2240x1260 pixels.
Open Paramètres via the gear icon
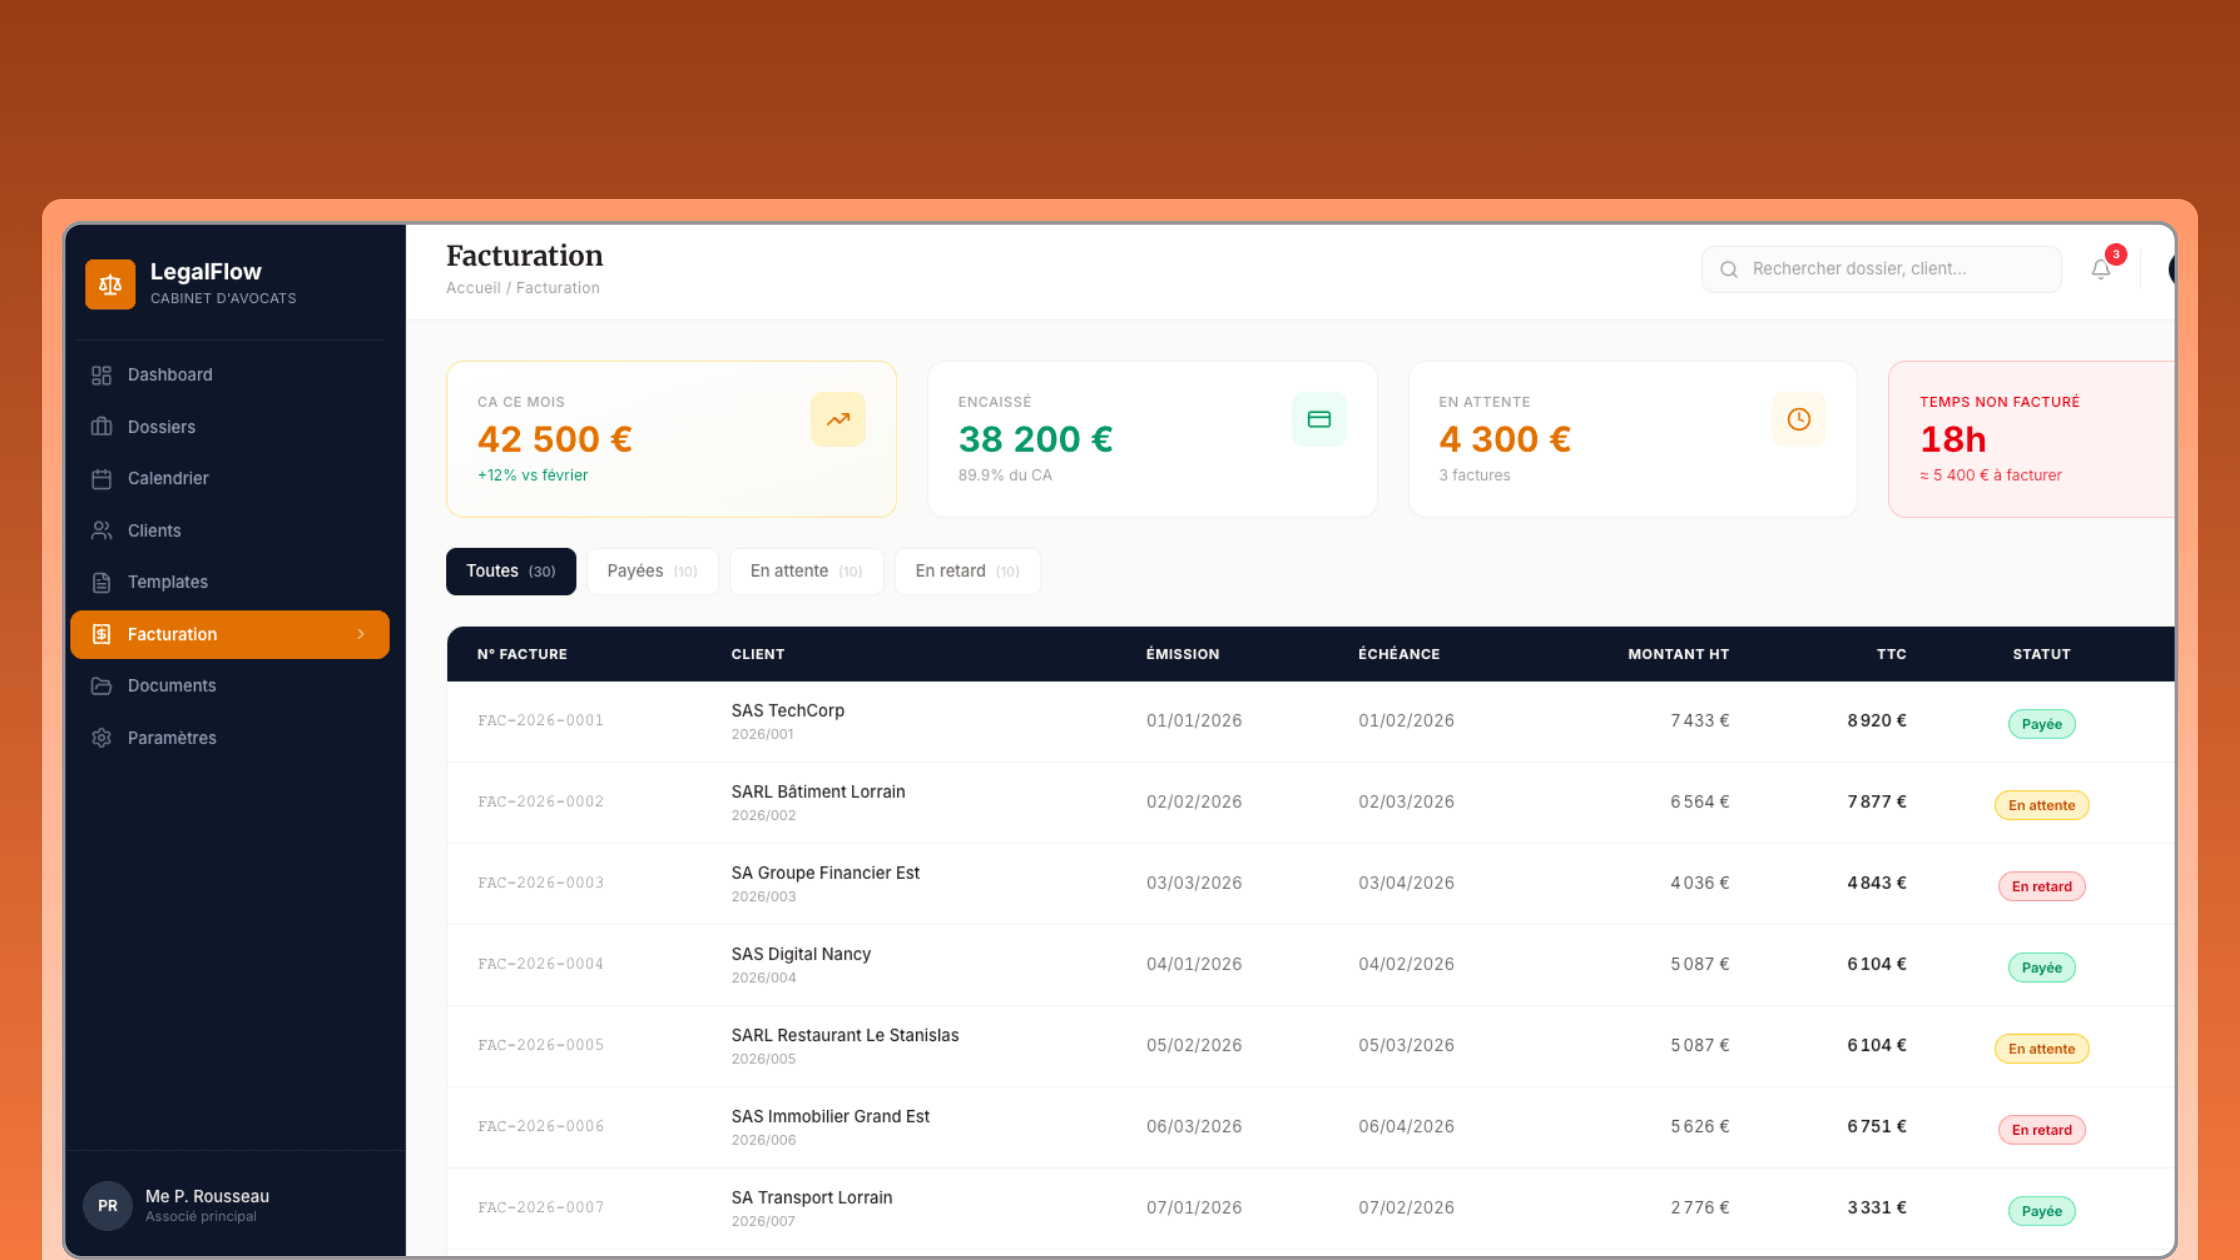click(x=101, y=738)
